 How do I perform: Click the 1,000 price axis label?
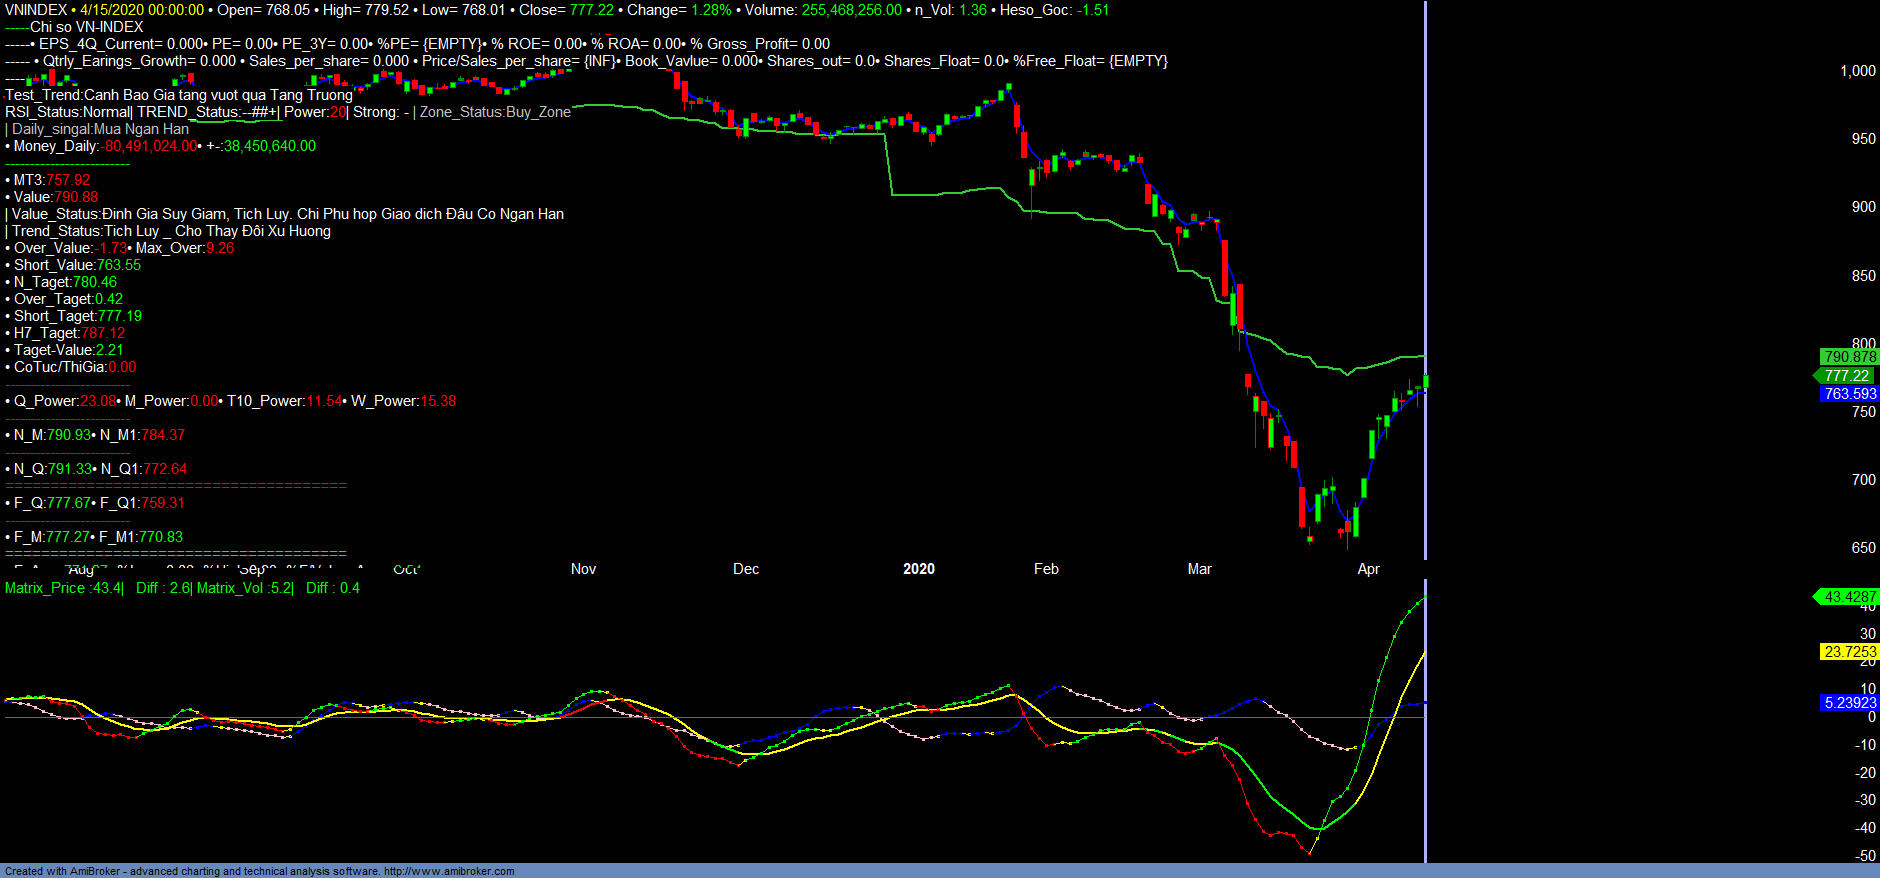pos(1857,71)
